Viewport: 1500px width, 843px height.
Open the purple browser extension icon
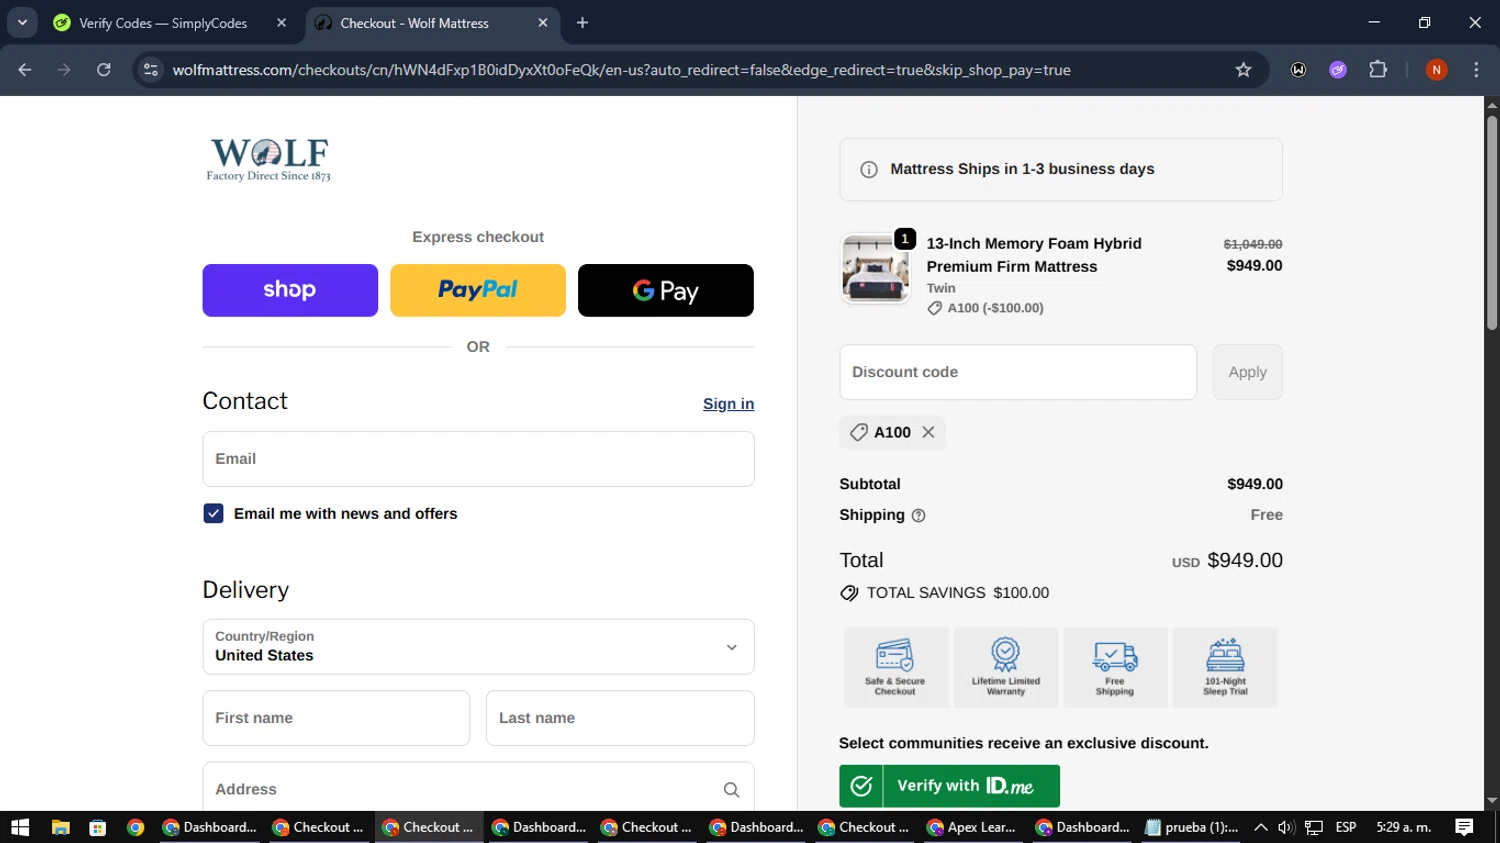click(x=1338, y=70)
